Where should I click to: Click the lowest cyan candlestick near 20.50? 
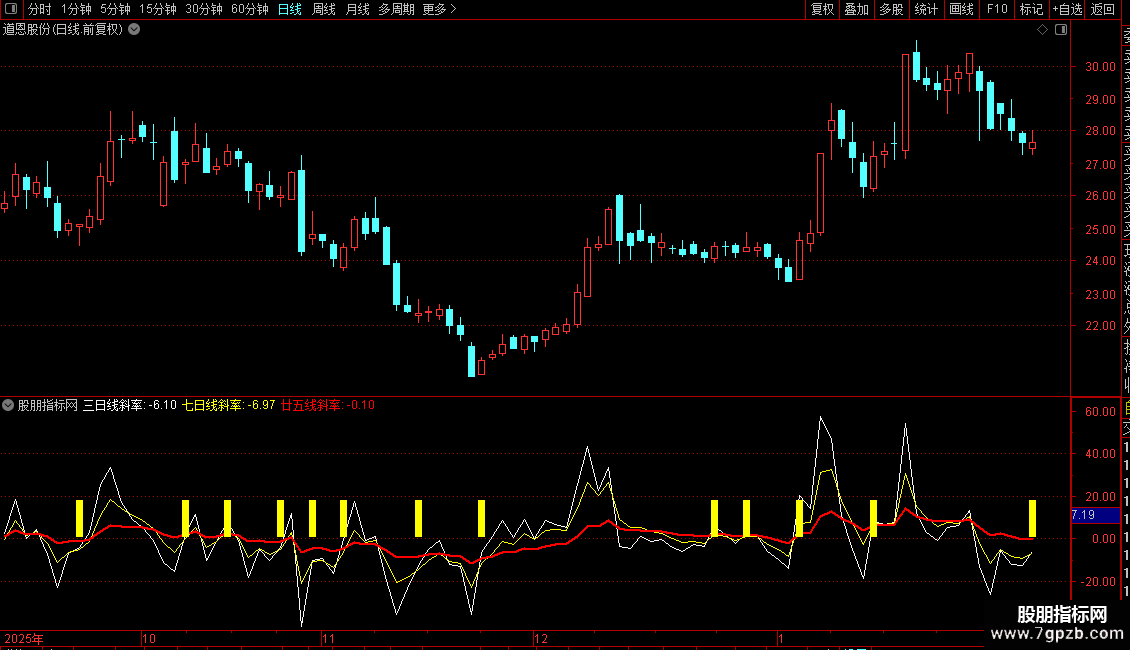tap(471, 360)
